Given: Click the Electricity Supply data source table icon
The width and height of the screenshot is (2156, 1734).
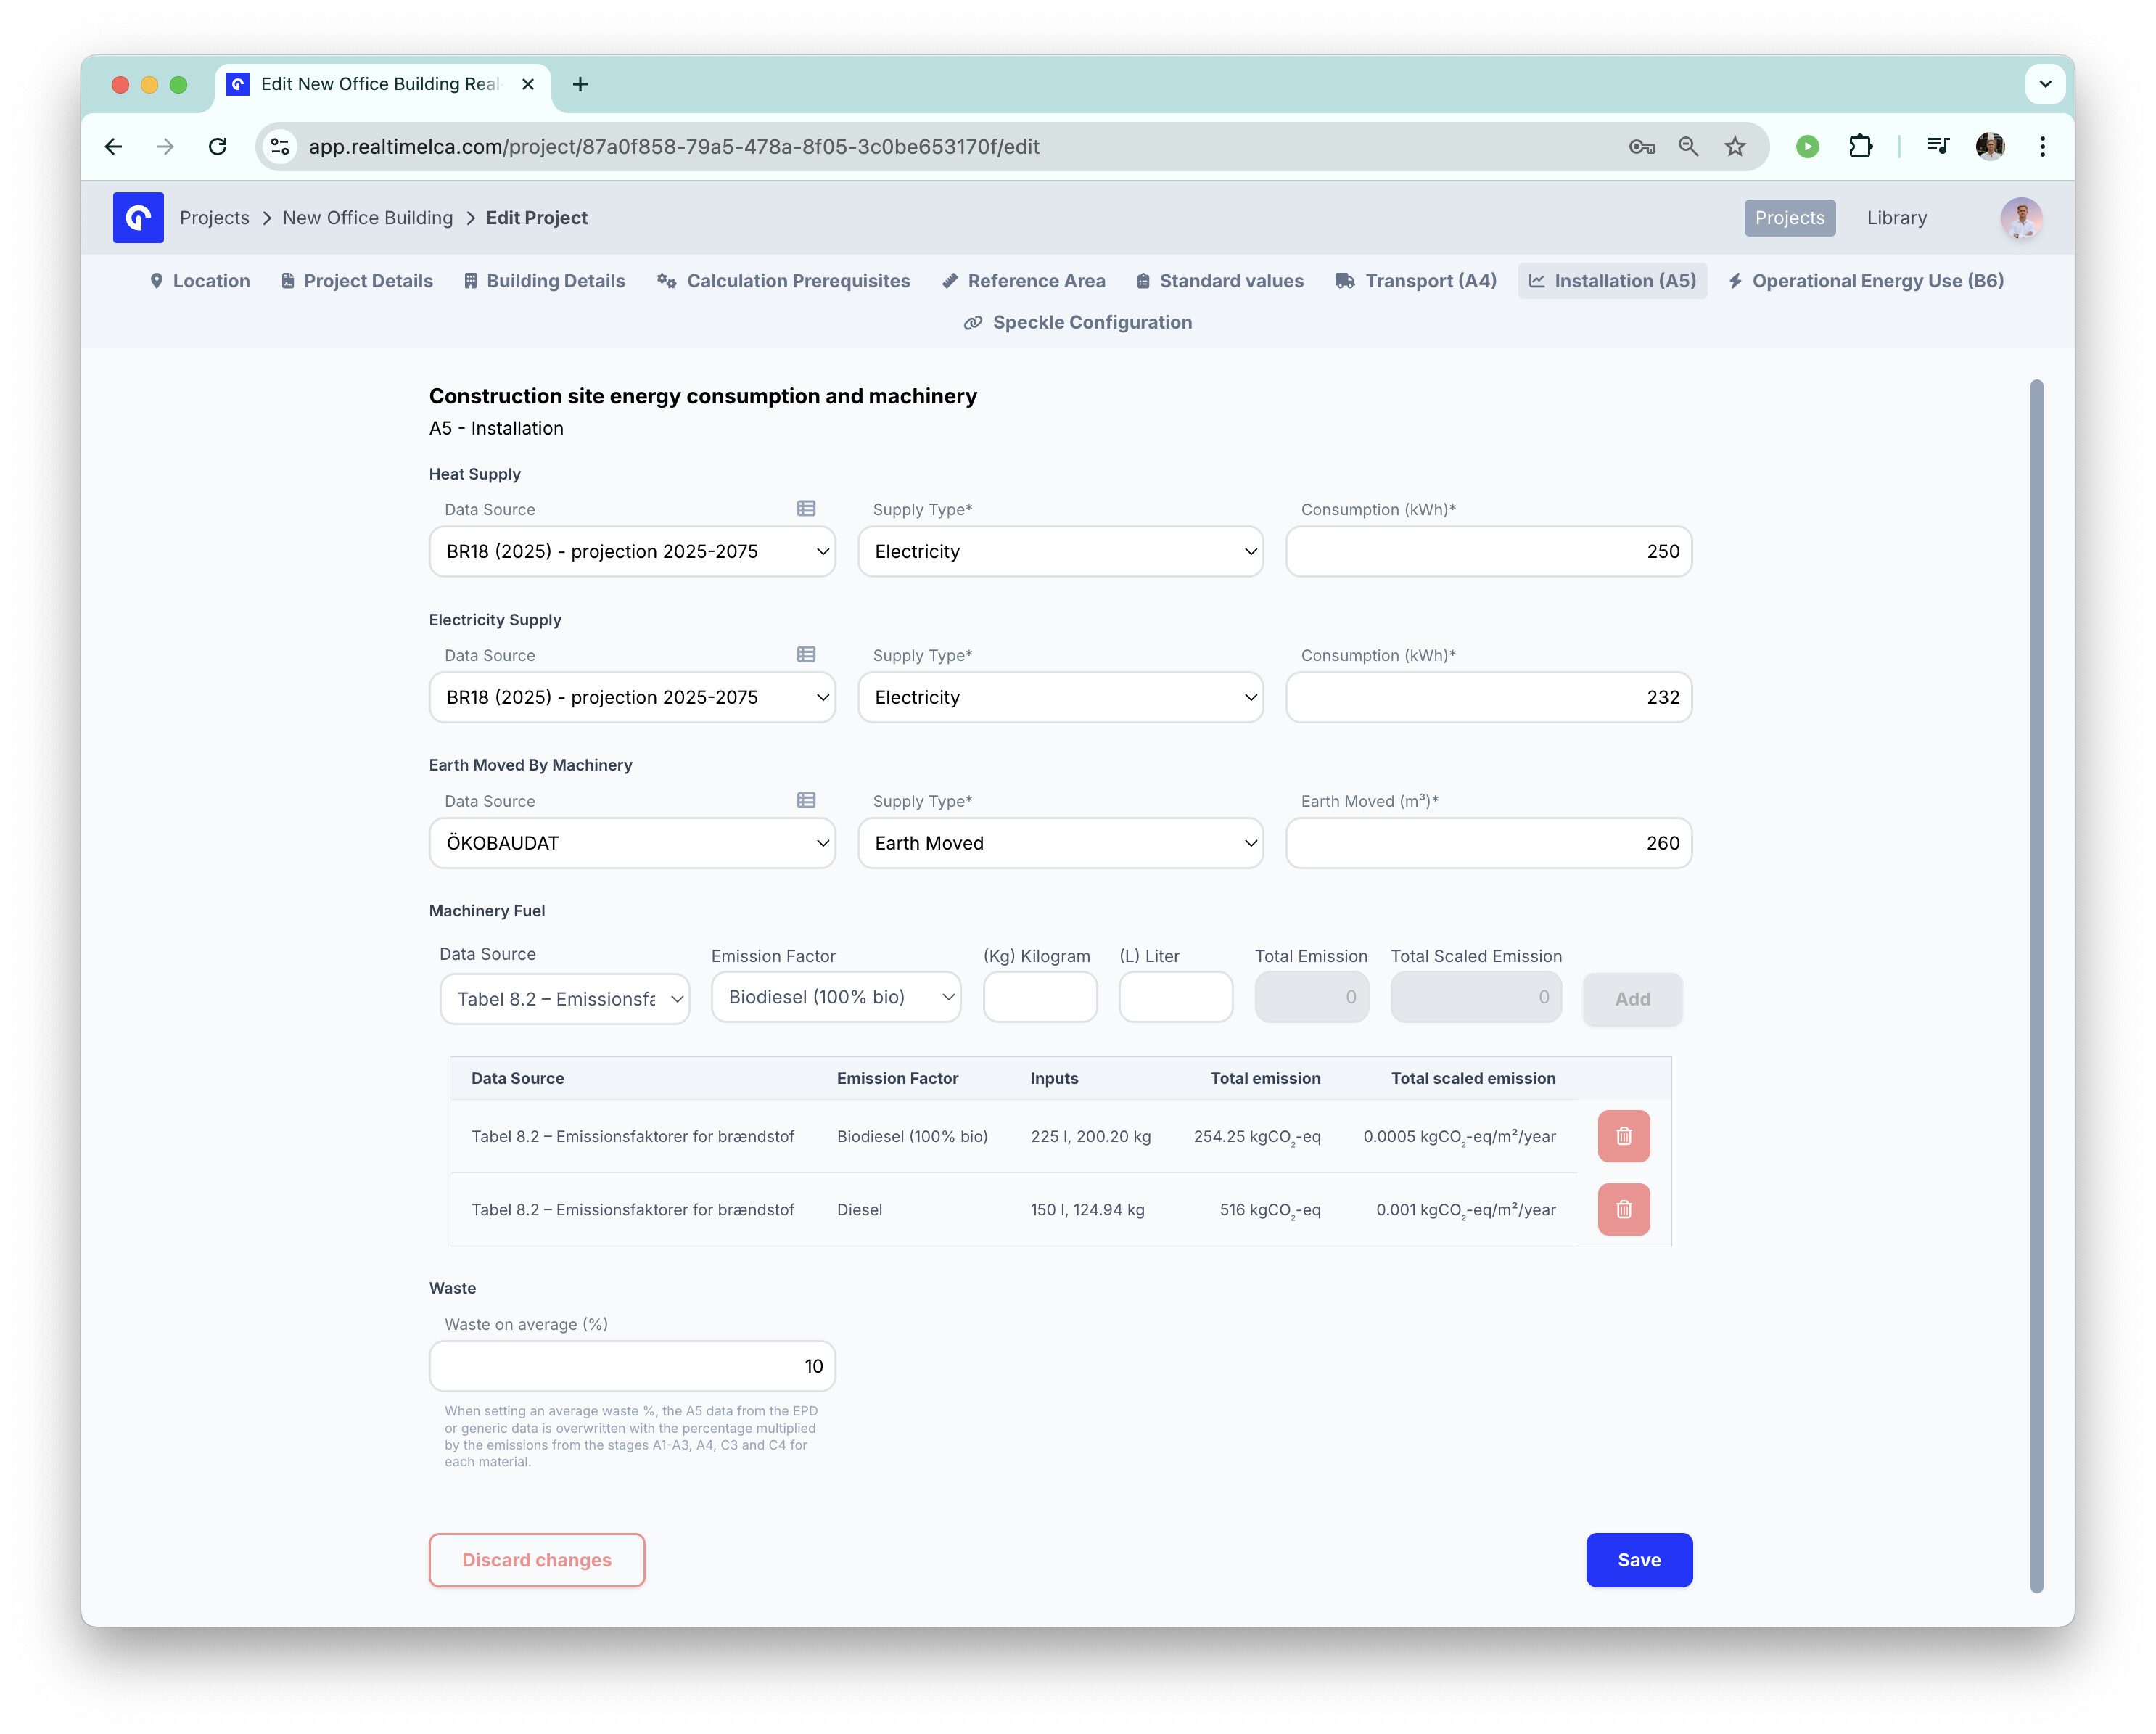Looking at the screenshot, I should pos(806,655).
